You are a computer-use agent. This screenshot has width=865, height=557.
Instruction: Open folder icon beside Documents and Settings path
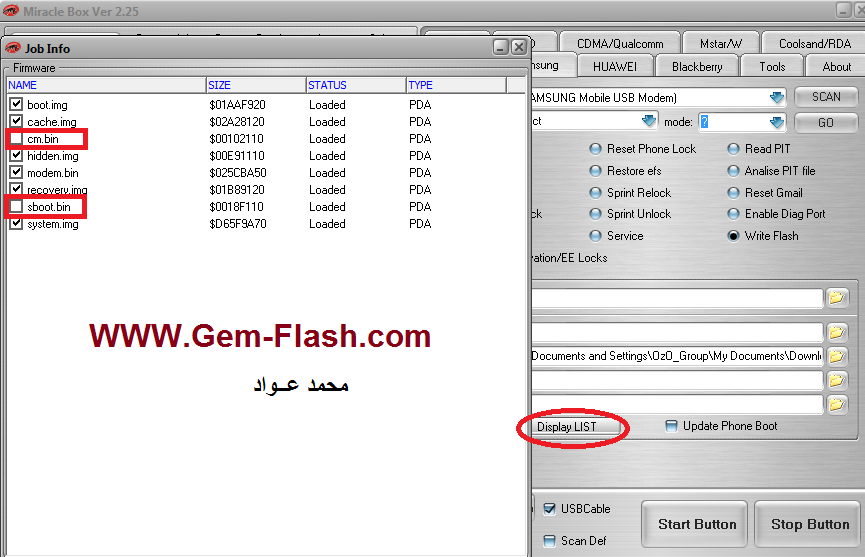(x=837, y=356)
